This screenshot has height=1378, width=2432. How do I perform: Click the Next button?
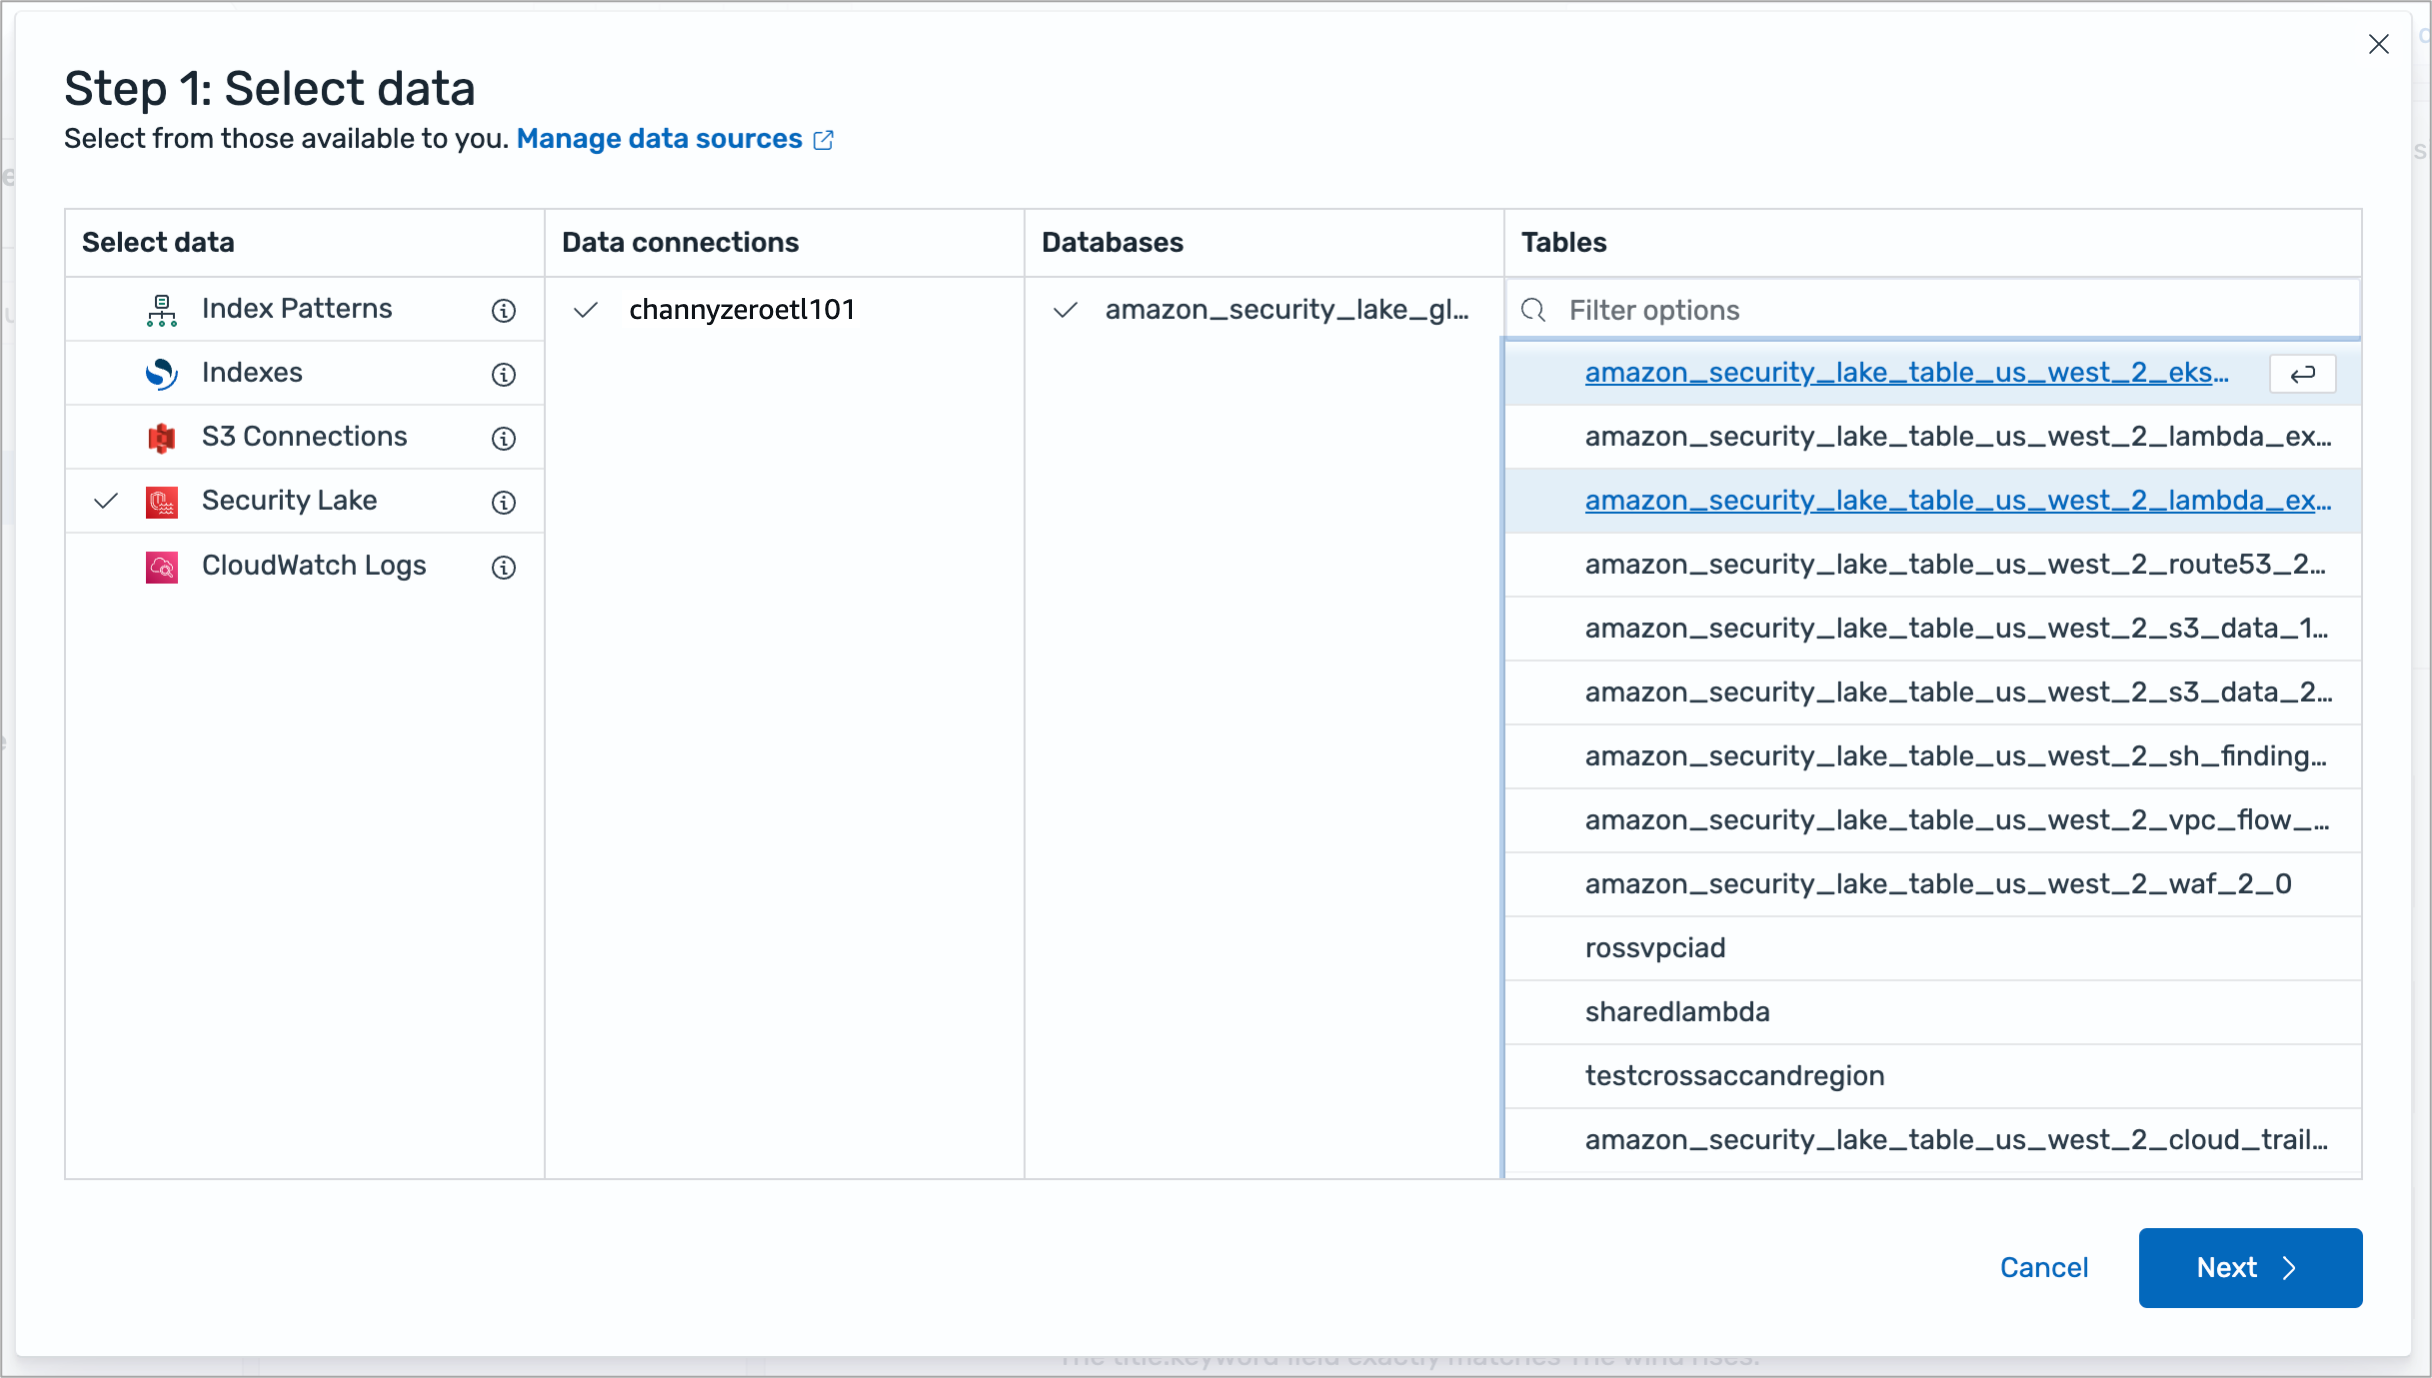click(2249, 1267)
